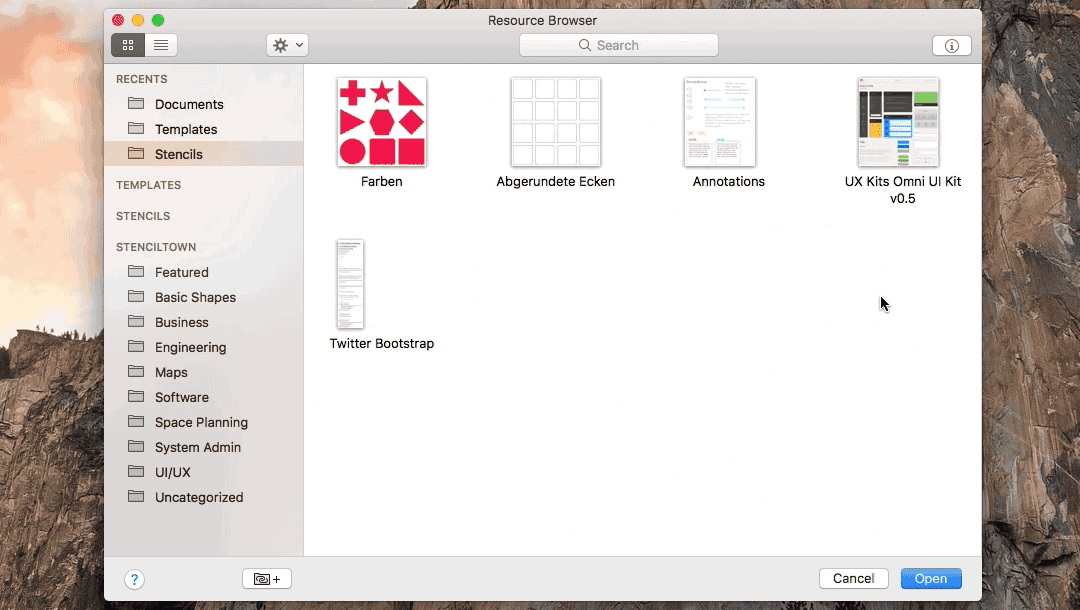Select the Farben stencil thumbnail
Image resolution: width=1080 pixels, height=610 pixels.
382,122
